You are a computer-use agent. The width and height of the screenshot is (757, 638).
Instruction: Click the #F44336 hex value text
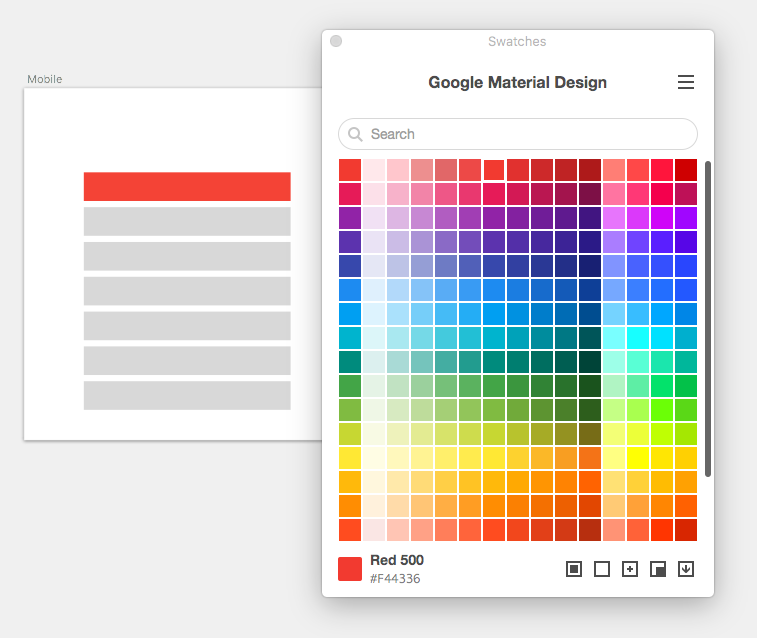pyautogui.click(x=395, y=578)
